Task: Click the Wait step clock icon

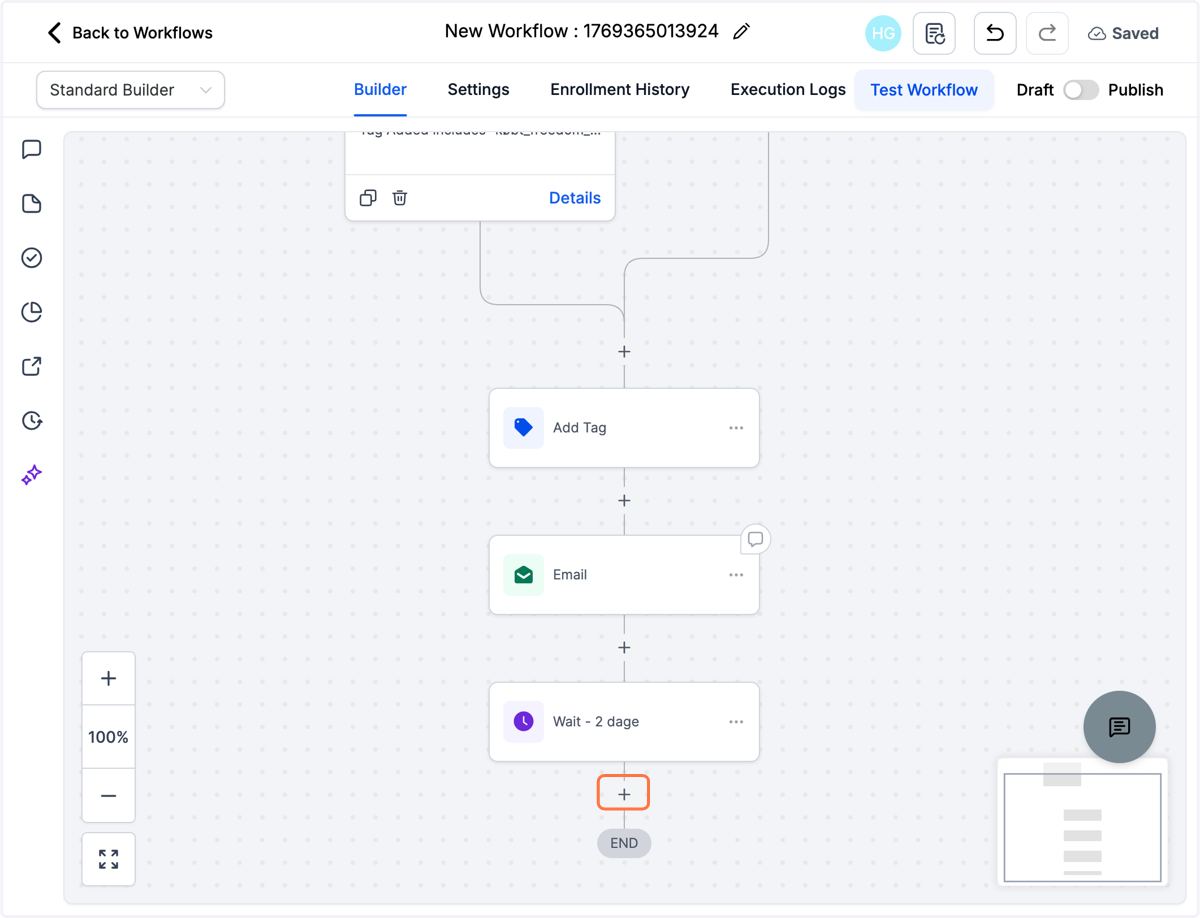Action: tap(523, 722)
